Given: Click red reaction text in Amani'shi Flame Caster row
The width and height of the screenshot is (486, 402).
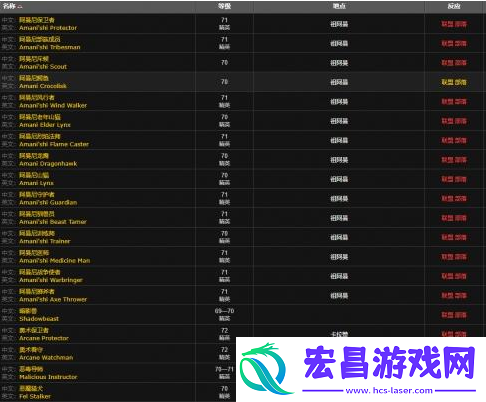Looking at the screenshot, I should [454, 140].
